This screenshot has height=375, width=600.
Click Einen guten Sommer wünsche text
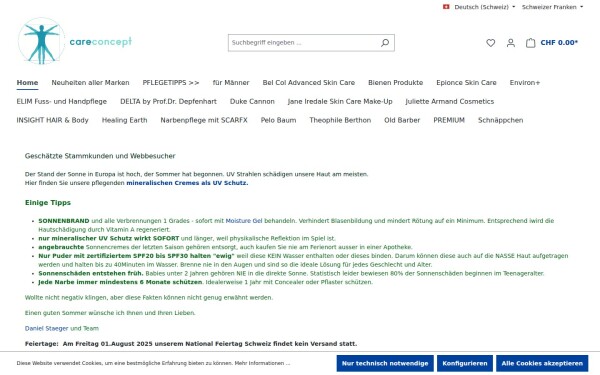coord(110,313)
